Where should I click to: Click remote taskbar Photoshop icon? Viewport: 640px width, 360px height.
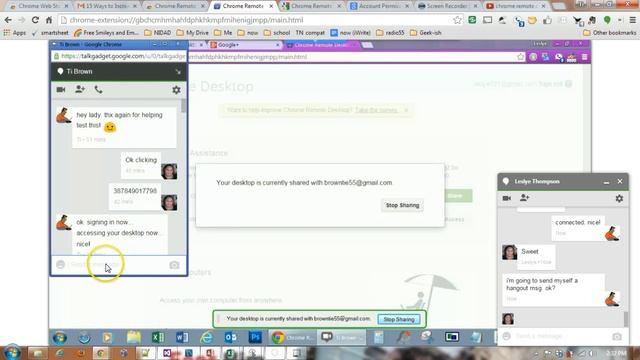tap(255, 337)
